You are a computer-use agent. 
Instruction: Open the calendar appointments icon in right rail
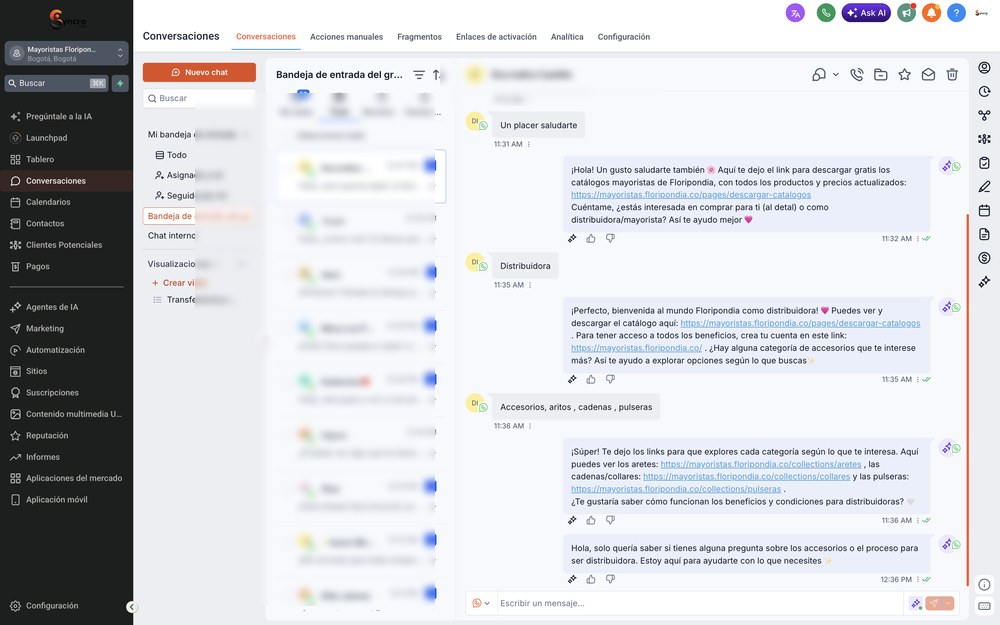[x=984, y=210]
